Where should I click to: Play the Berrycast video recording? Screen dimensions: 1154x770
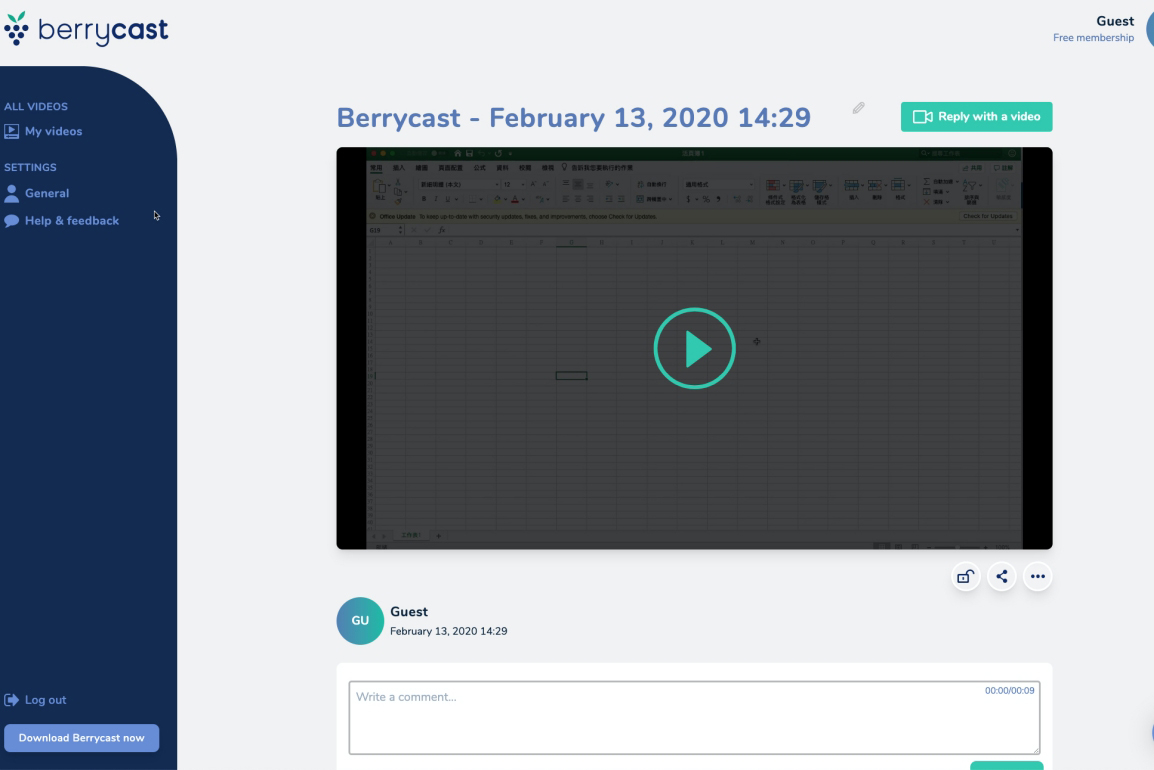point(694,348)
